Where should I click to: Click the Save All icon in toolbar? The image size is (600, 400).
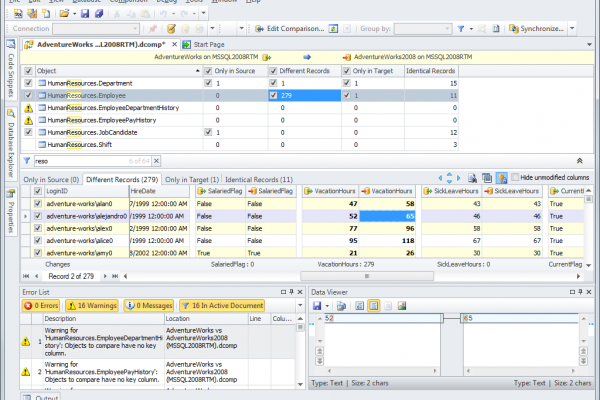point(99,14)
